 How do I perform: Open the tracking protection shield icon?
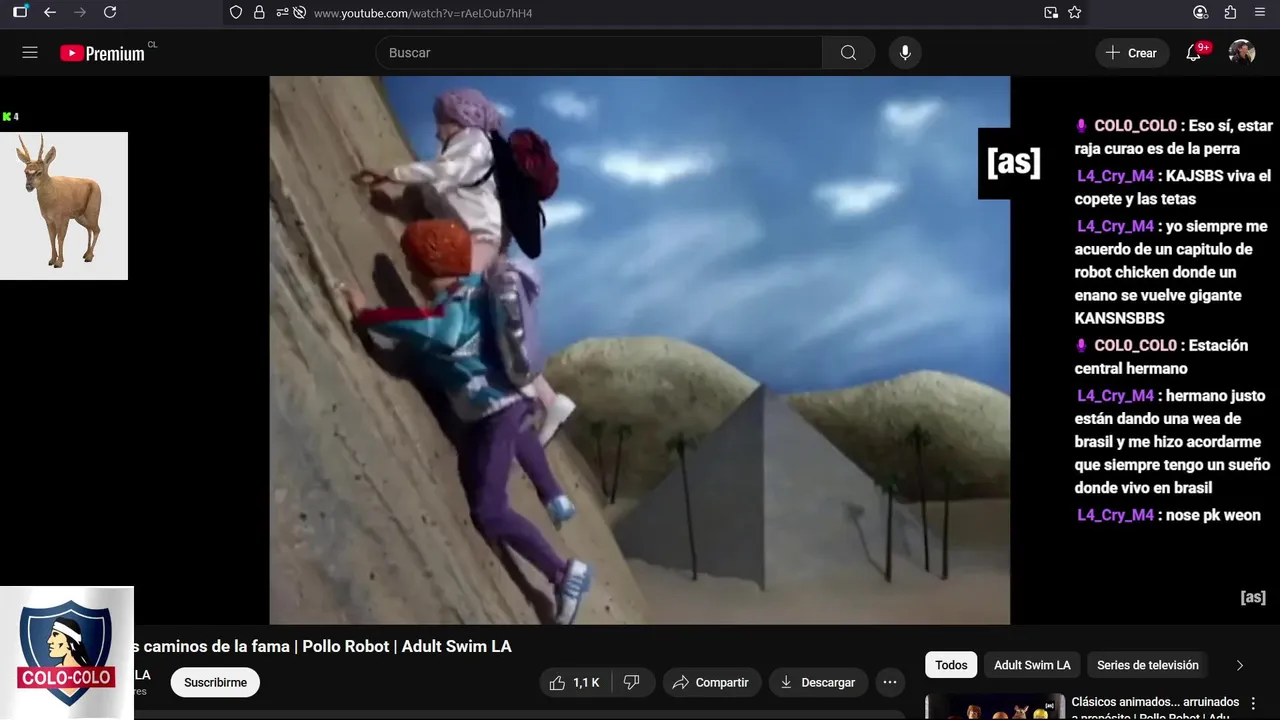pyautogui.click(x=236, y=13)
